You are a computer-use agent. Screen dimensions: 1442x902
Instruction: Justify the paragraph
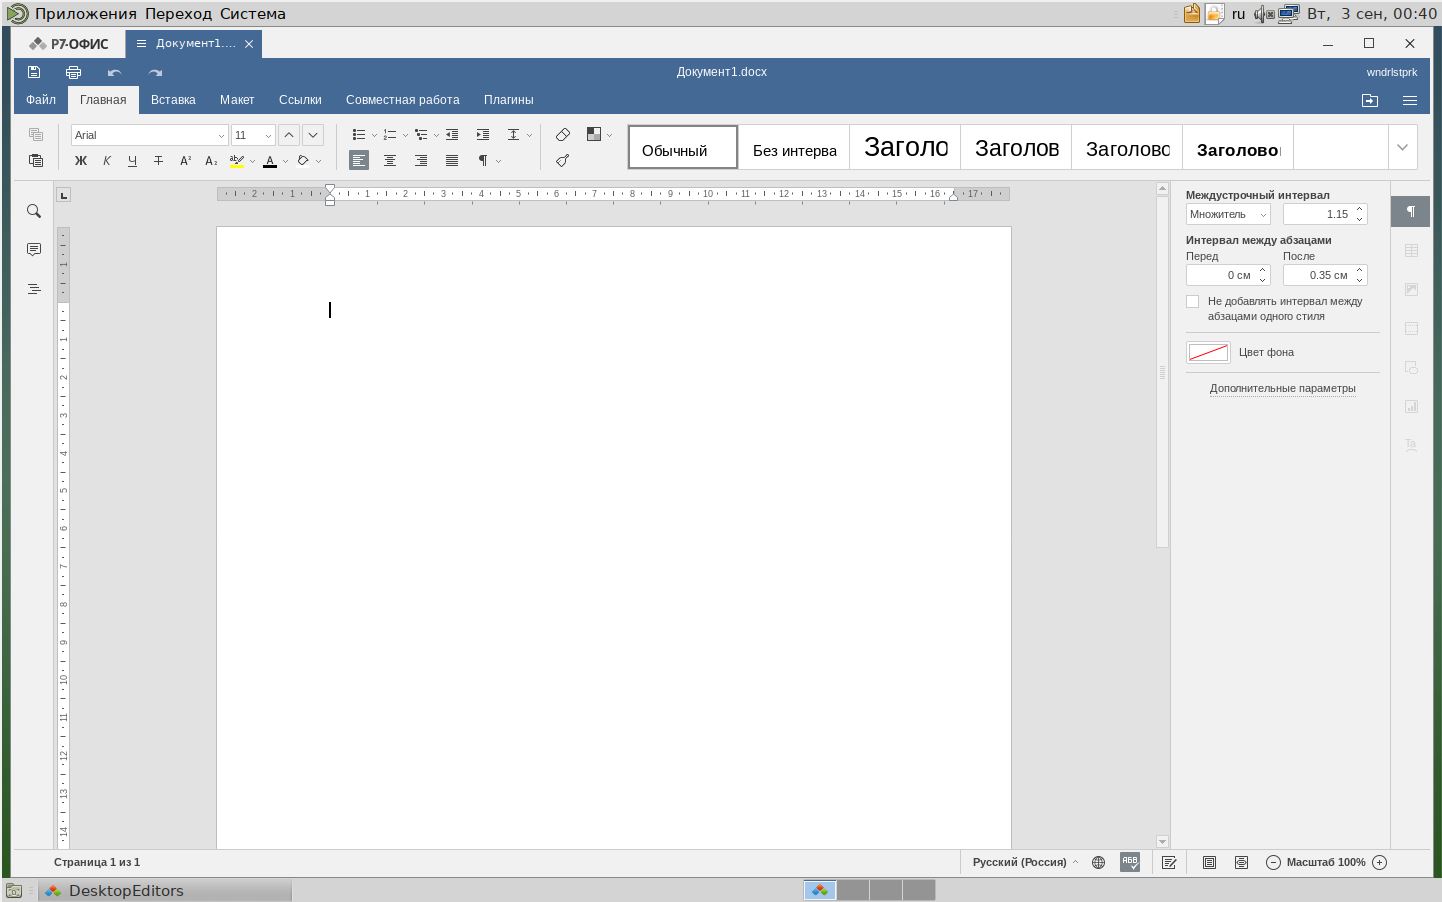click(x=452, y=160)
